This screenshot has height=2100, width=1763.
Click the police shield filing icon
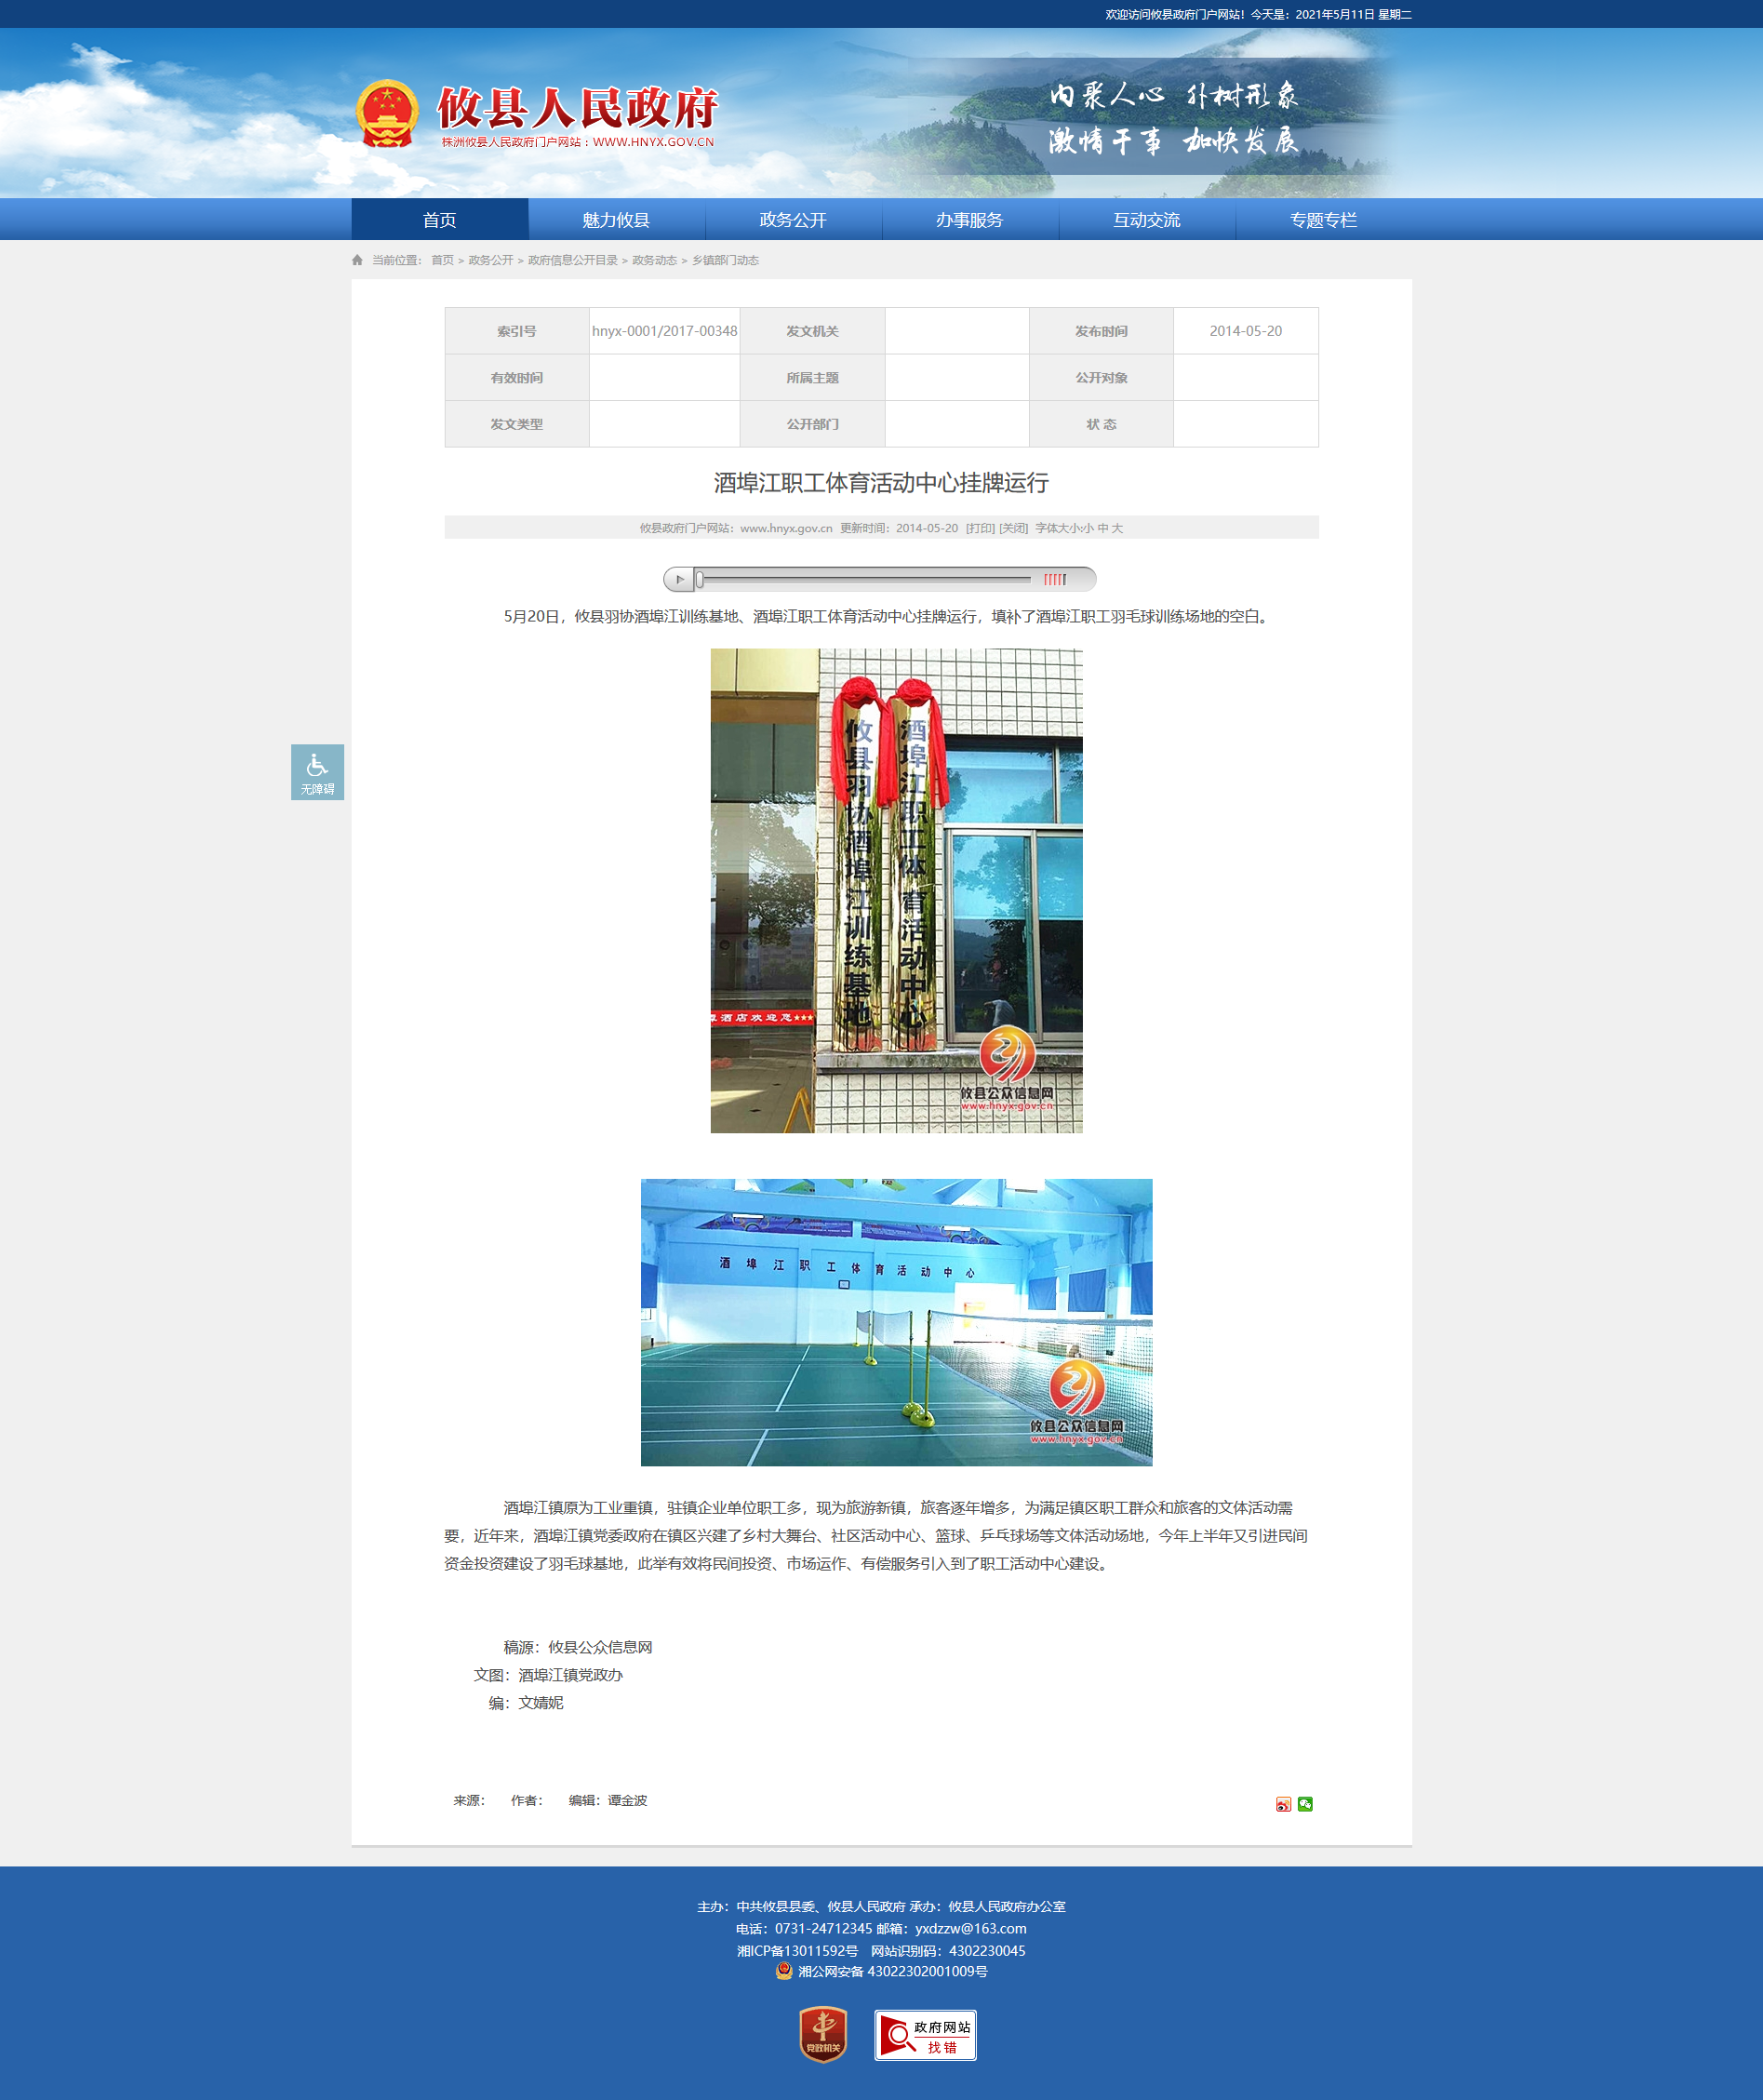pyautogui.click(x=784, y=1971)
